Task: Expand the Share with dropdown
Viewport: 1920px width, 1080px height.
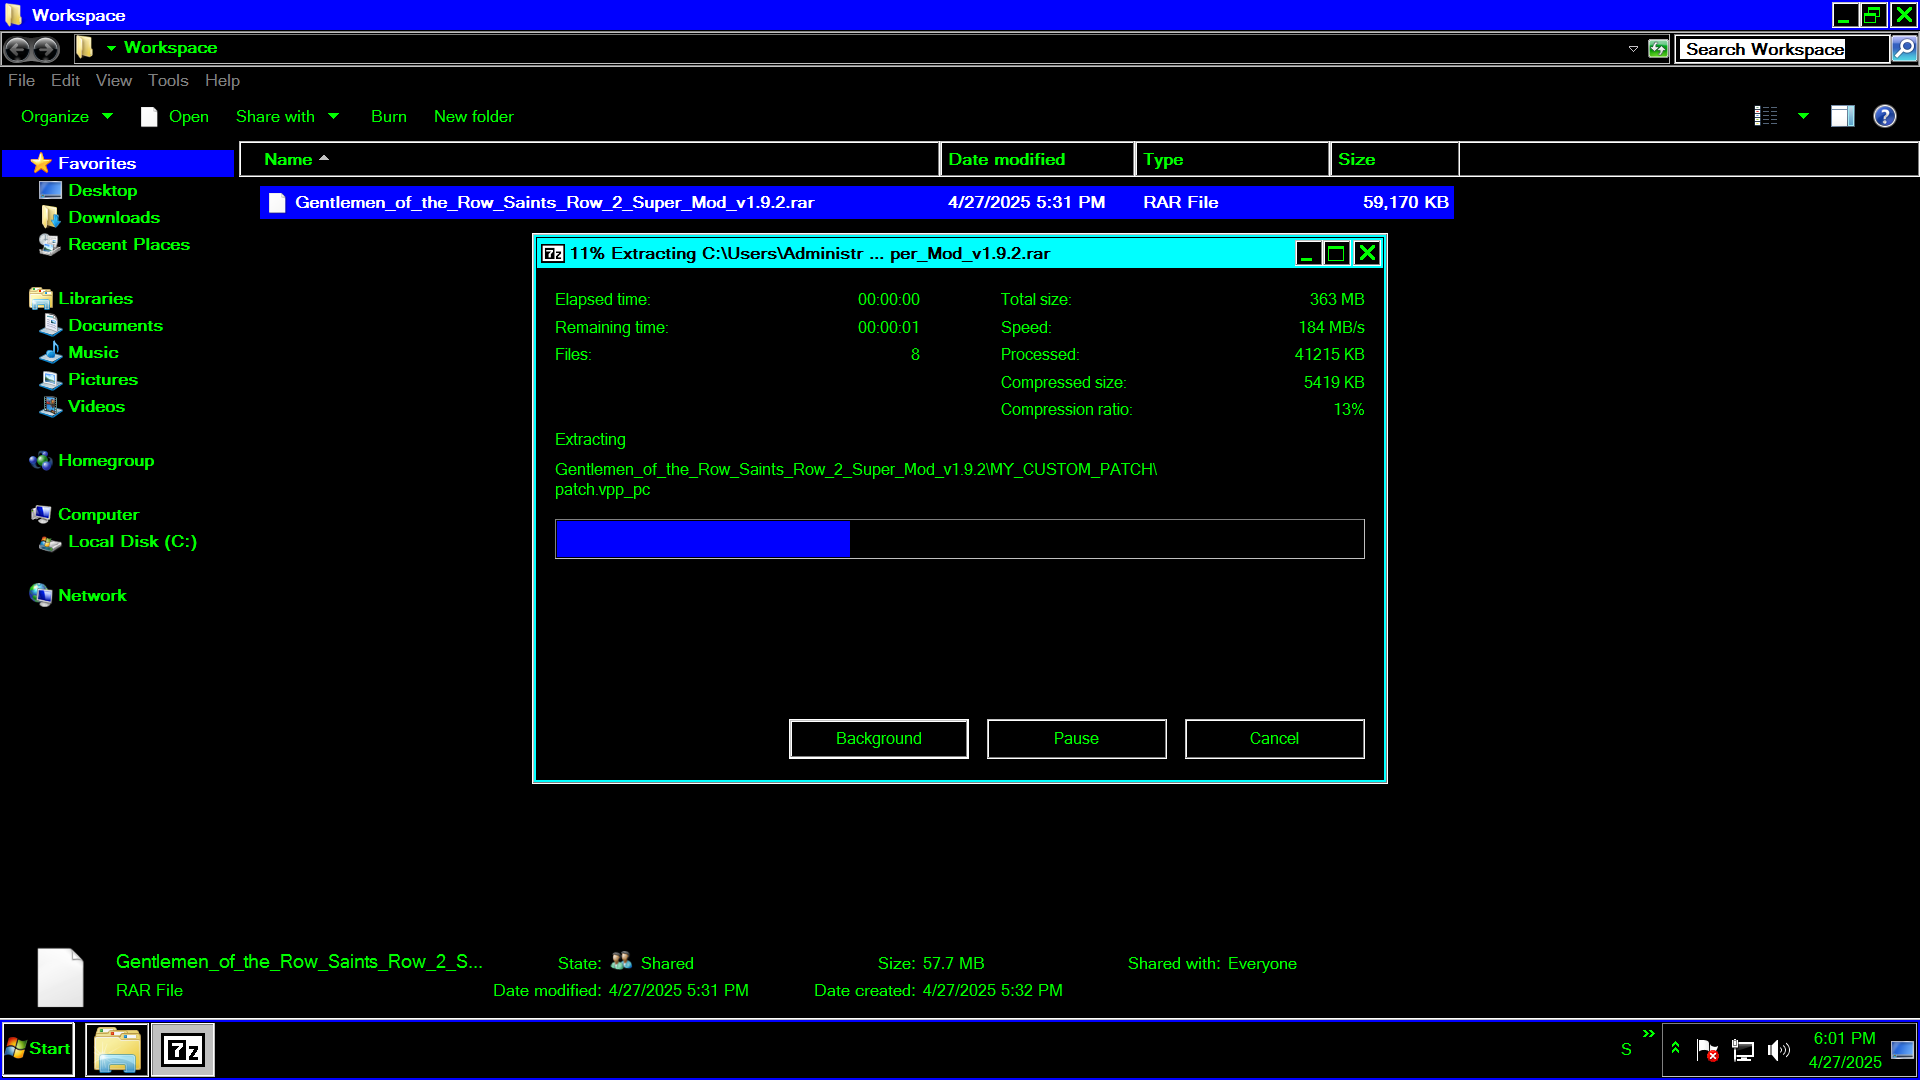Action: (x=288, y=116)
